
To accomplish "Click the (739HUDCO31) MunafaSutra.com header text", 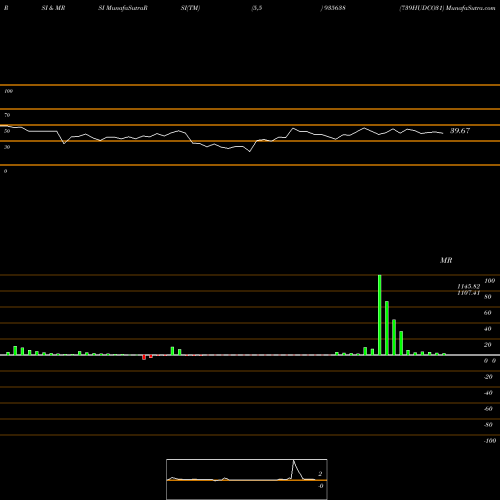I will [447, 8].
